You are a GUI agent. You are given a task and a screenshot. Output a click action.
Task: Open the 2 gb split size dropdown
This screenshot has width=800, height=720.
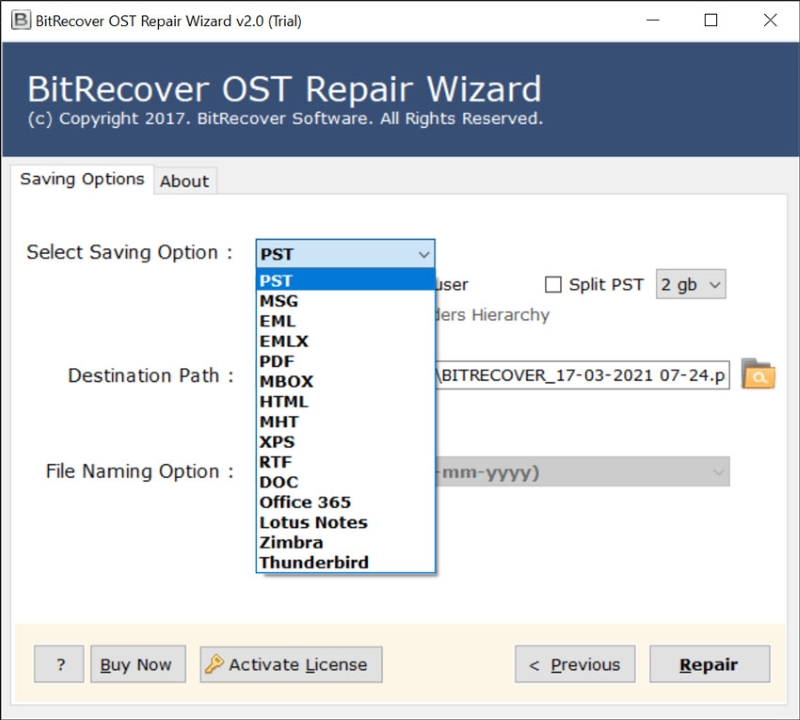(690, 285)
